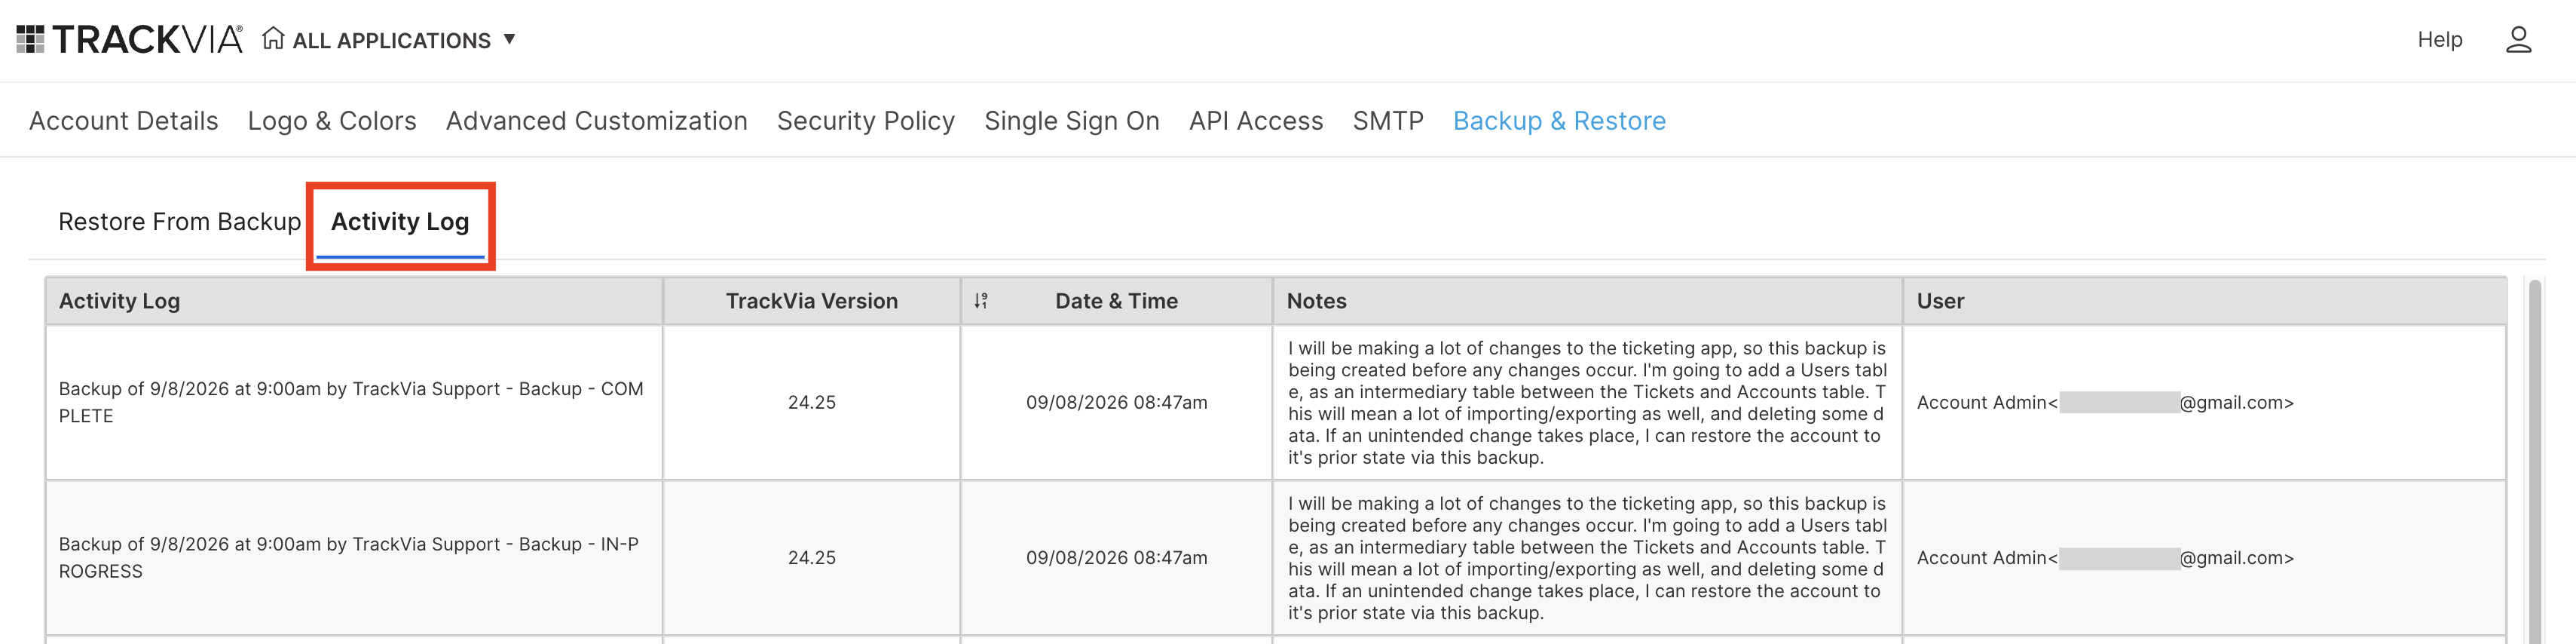The height and width of the screenshot is (644, 2576).
Task: Click the User column header
Action: click(2205, 301)
